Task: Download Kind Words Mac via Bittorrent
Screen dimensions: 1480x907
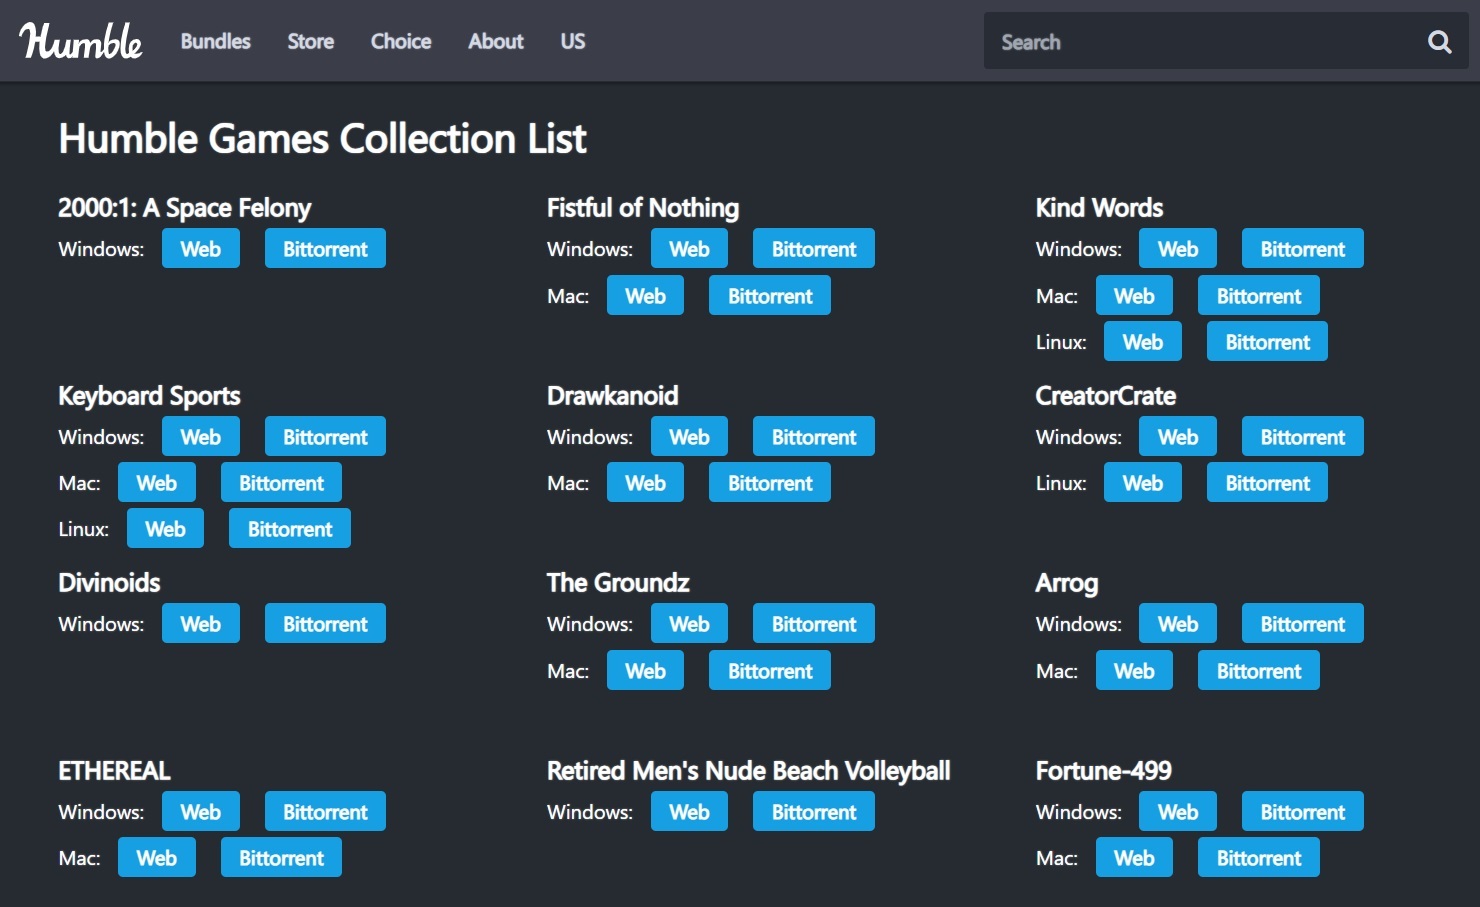Action: [x=1259, y=296]
